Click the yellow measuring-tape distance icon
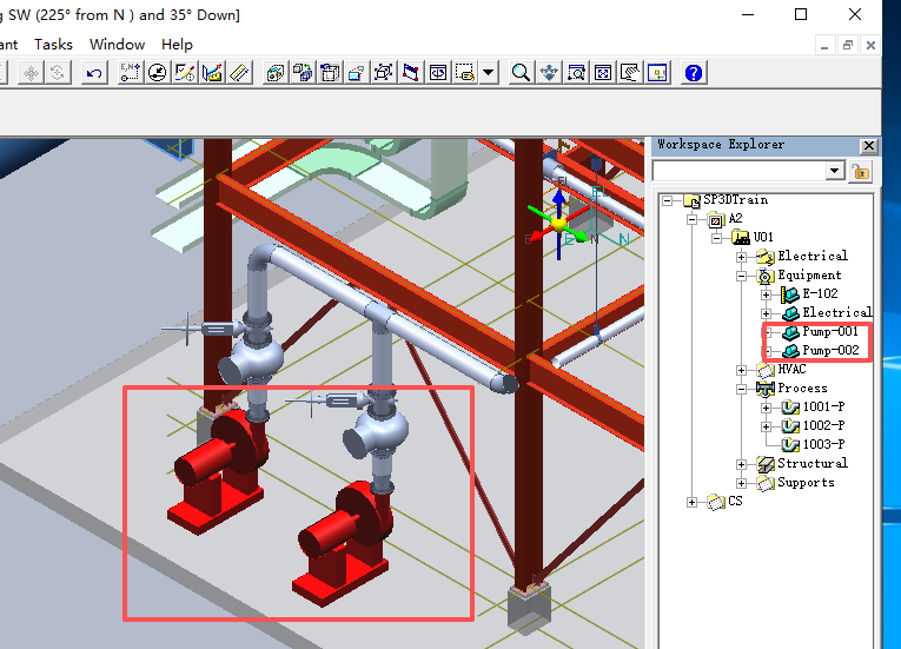The width and height of the screenshot is (901, 649). 213,73
